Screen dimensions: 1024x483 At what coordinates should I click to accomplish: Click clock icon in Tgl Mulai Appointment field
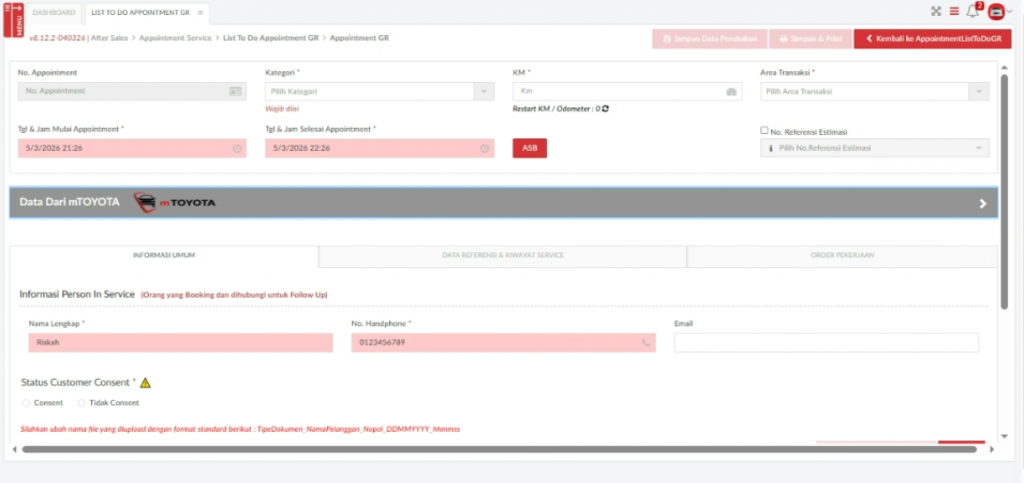point(237,148)
